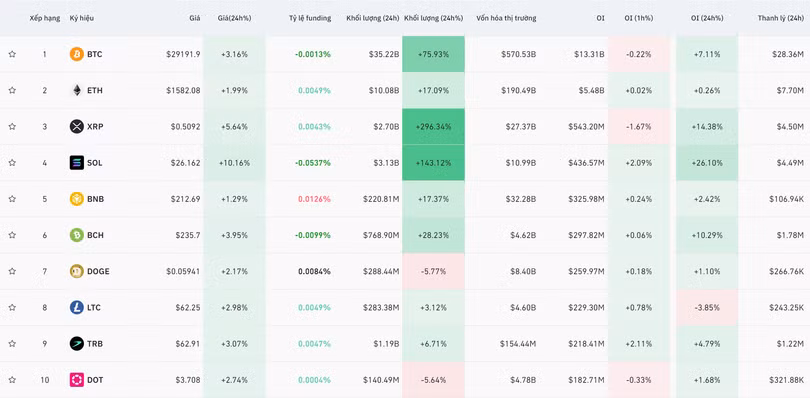Click the Litecoin LTC icon
Viewport: 810px width, 398px height.
click(x=76, y=308)
